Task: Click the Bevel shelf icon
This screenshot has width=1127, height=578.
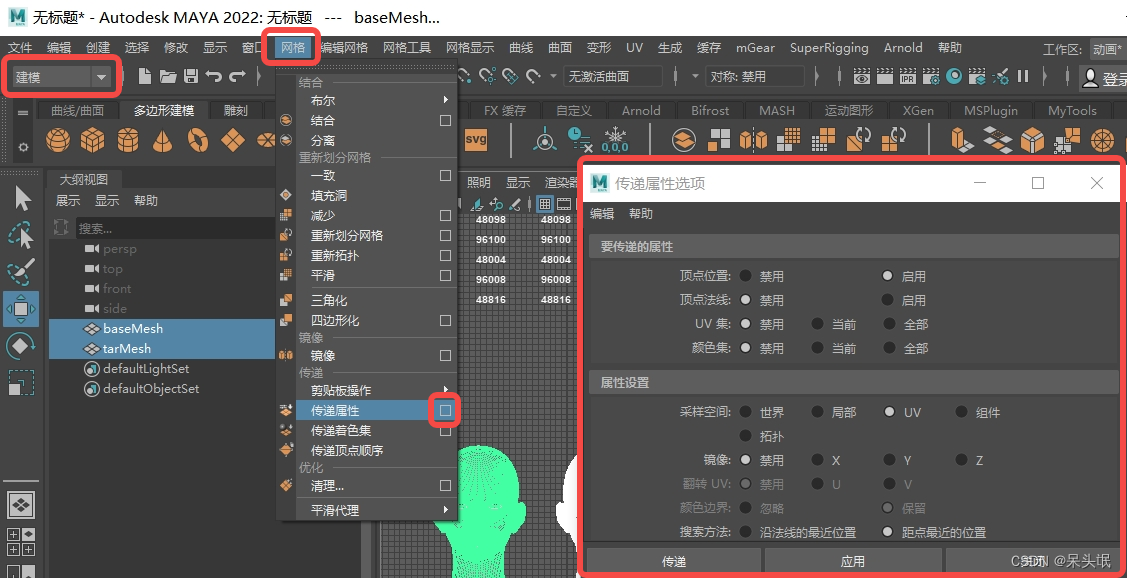Action: (x=1032, y=139)
